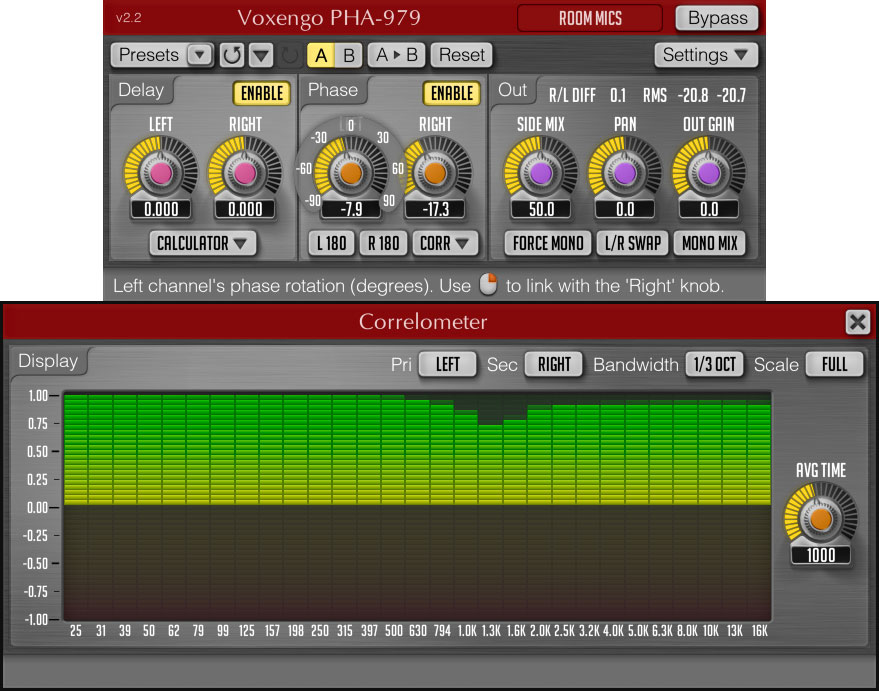Click the Phase RIGHT orange knob
This screenshot has width=879, height=691.
tap(435, 173)
